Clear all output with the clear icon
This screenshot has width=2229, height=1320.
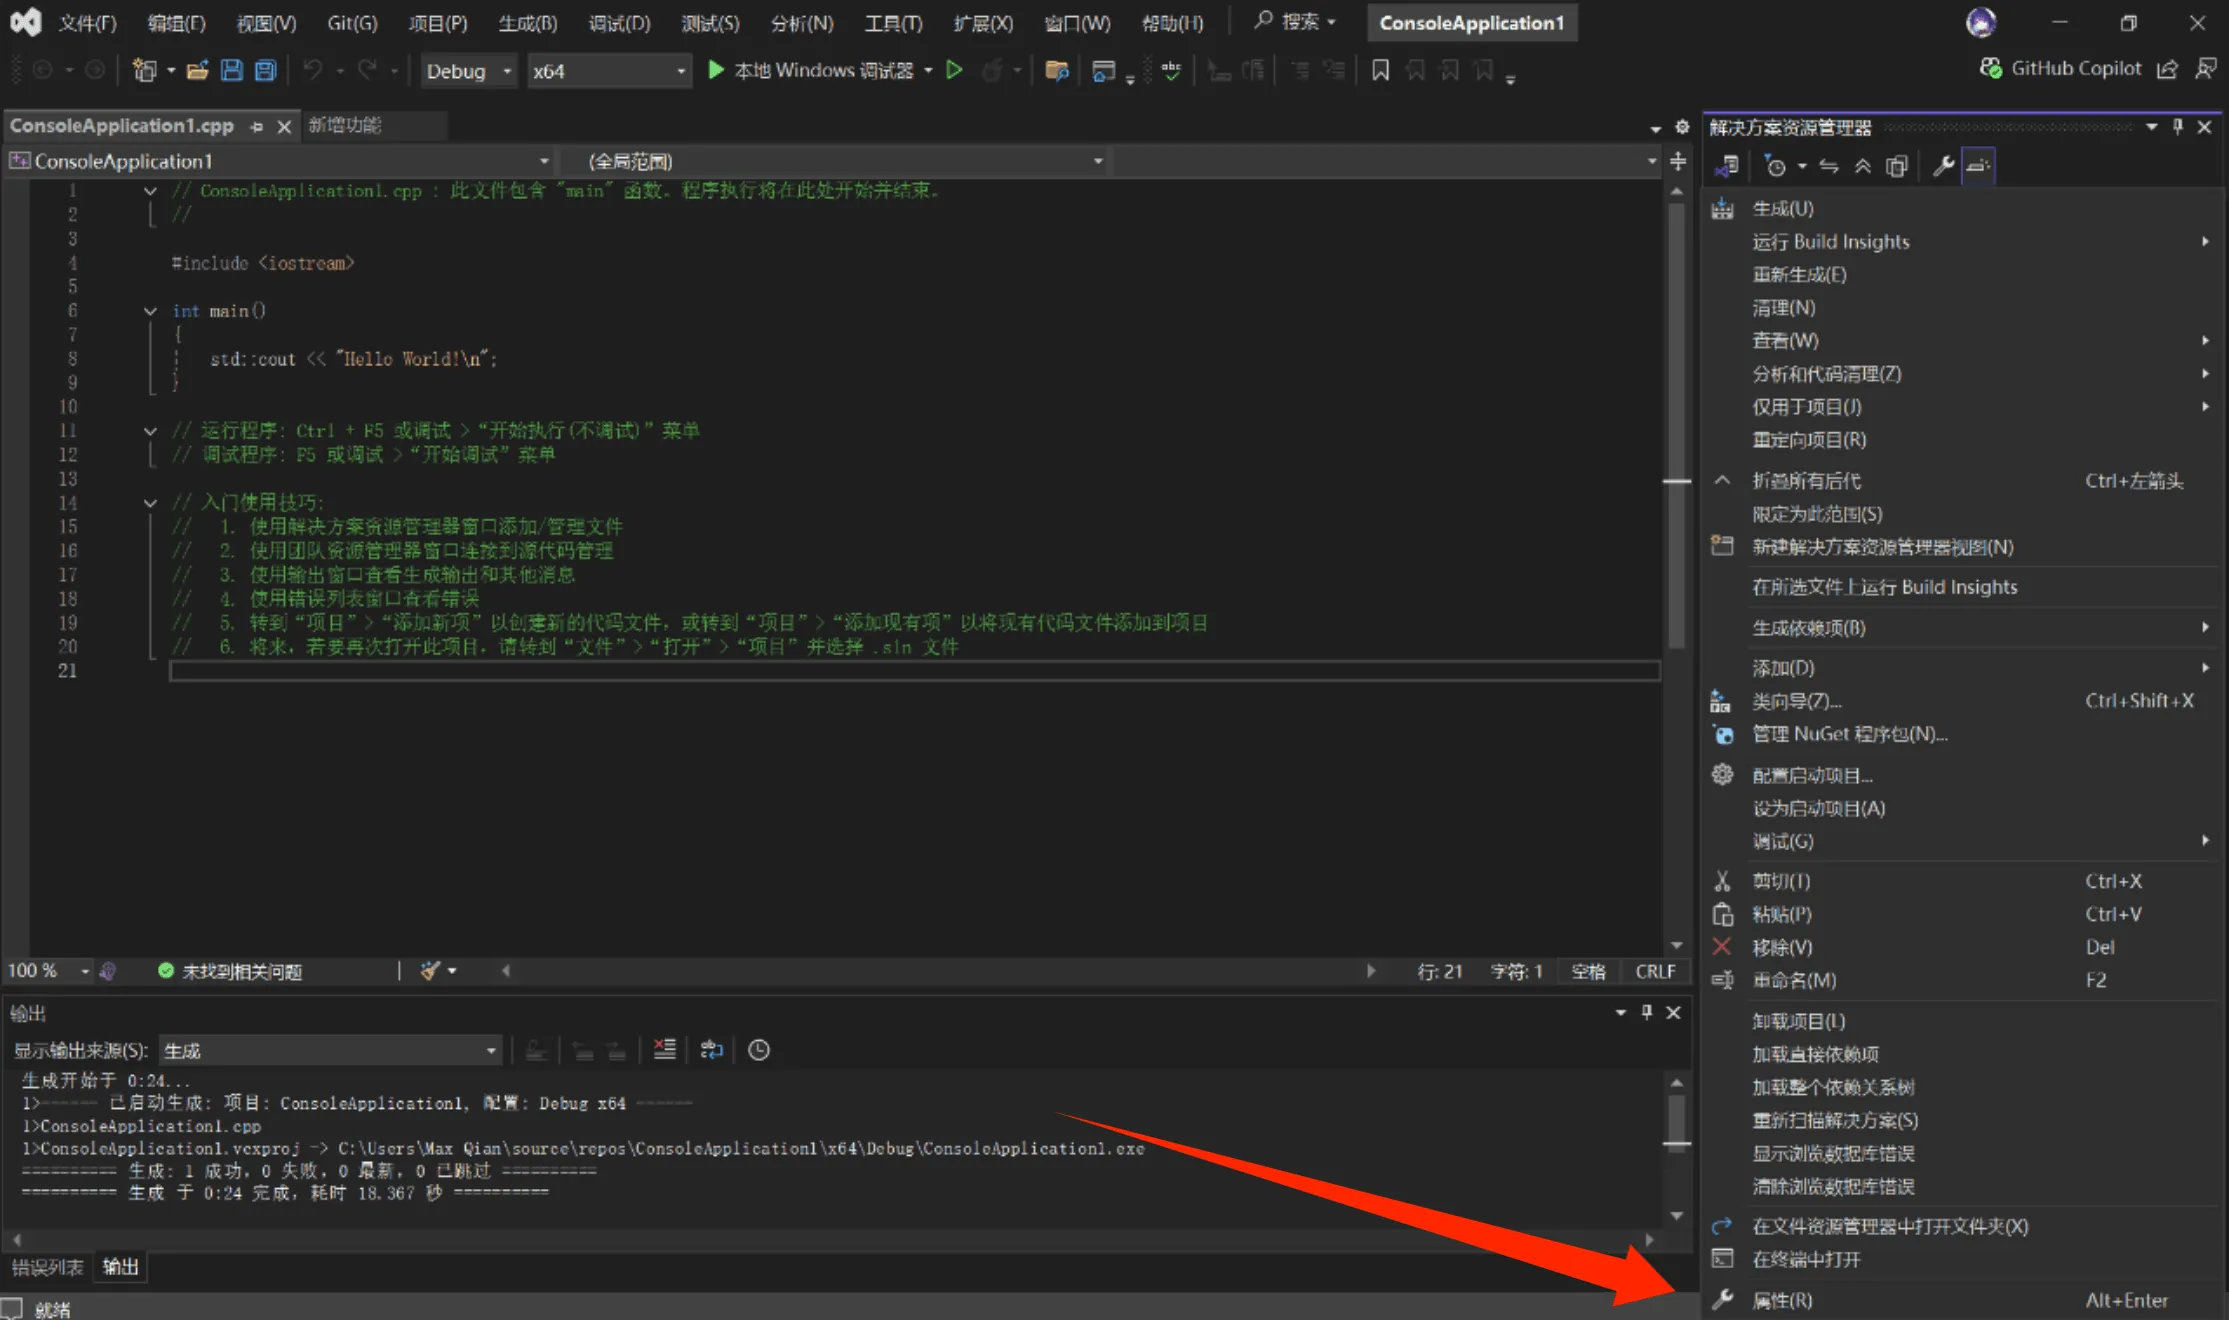pos(665,1049)
